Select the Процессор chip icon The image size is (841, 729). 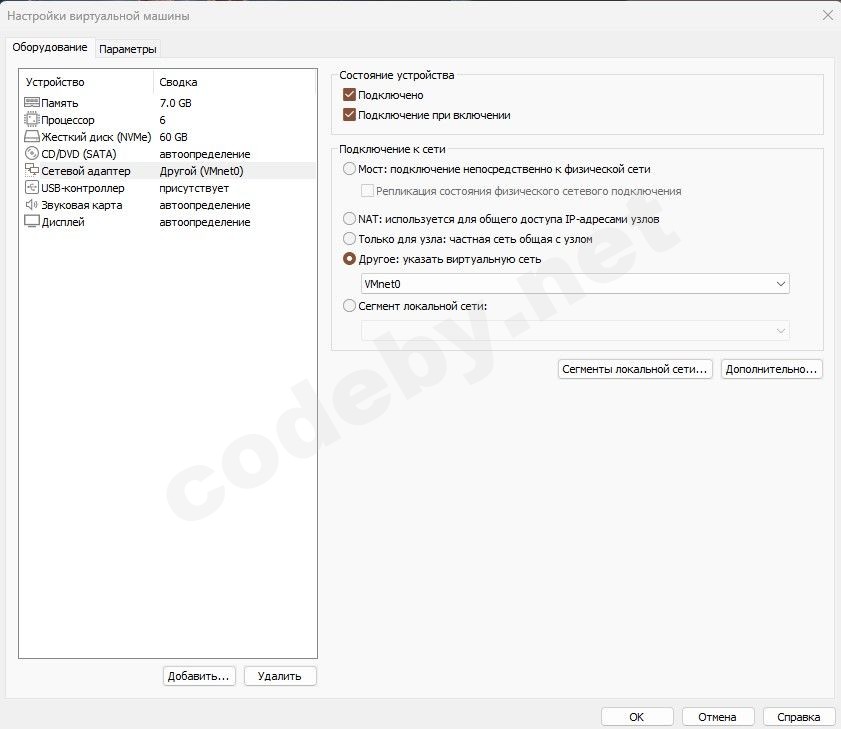coord(32,119)
